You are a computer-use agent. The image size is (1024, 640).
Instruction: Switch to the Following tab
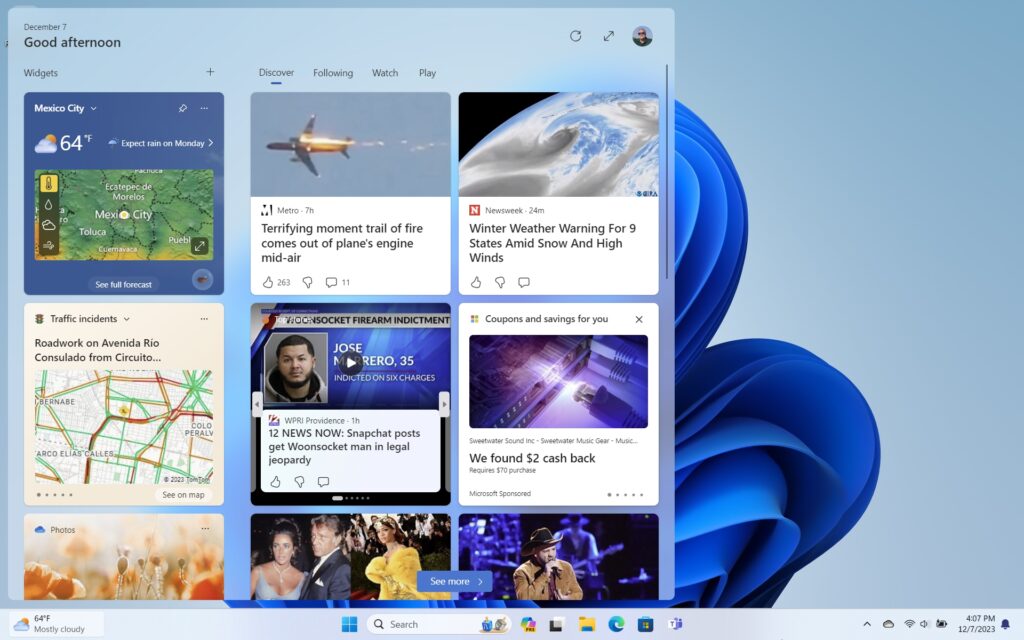[333, 72]
